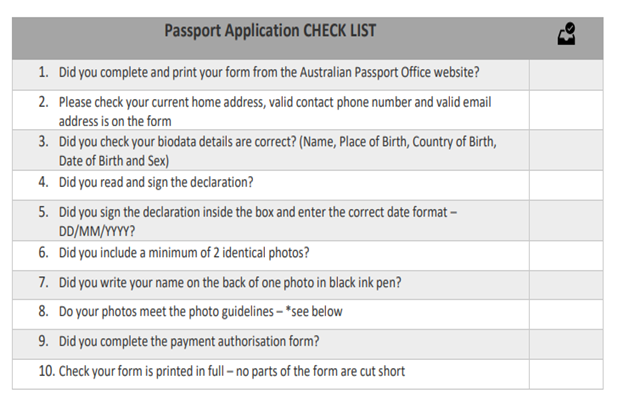The image size is (618, 410).
Task: Tick the payment authorisation form checkbox
Action: (x=566, y=342)
